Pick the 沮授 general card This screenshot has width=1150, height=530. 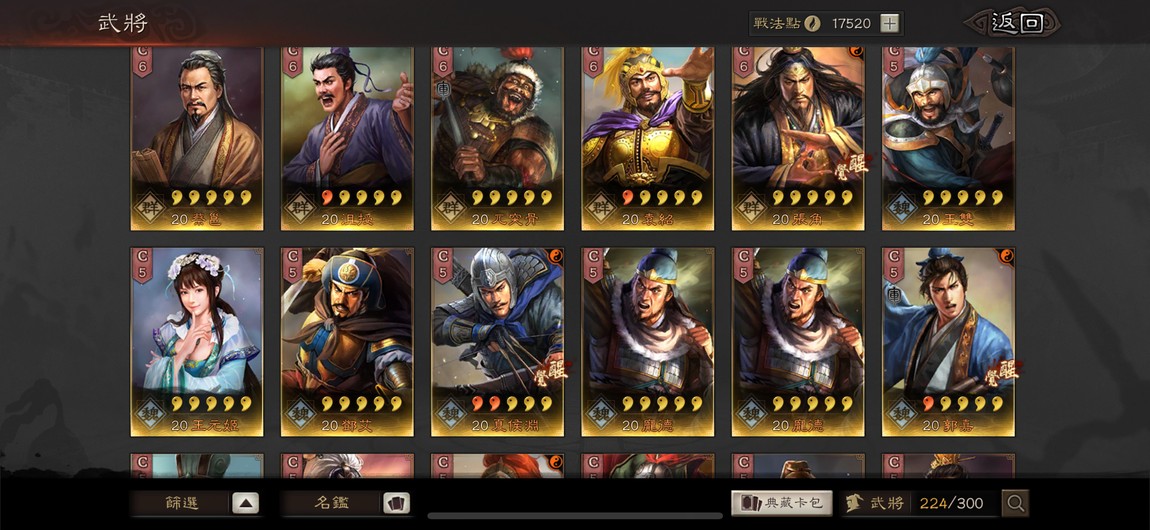tap(347, 138)
